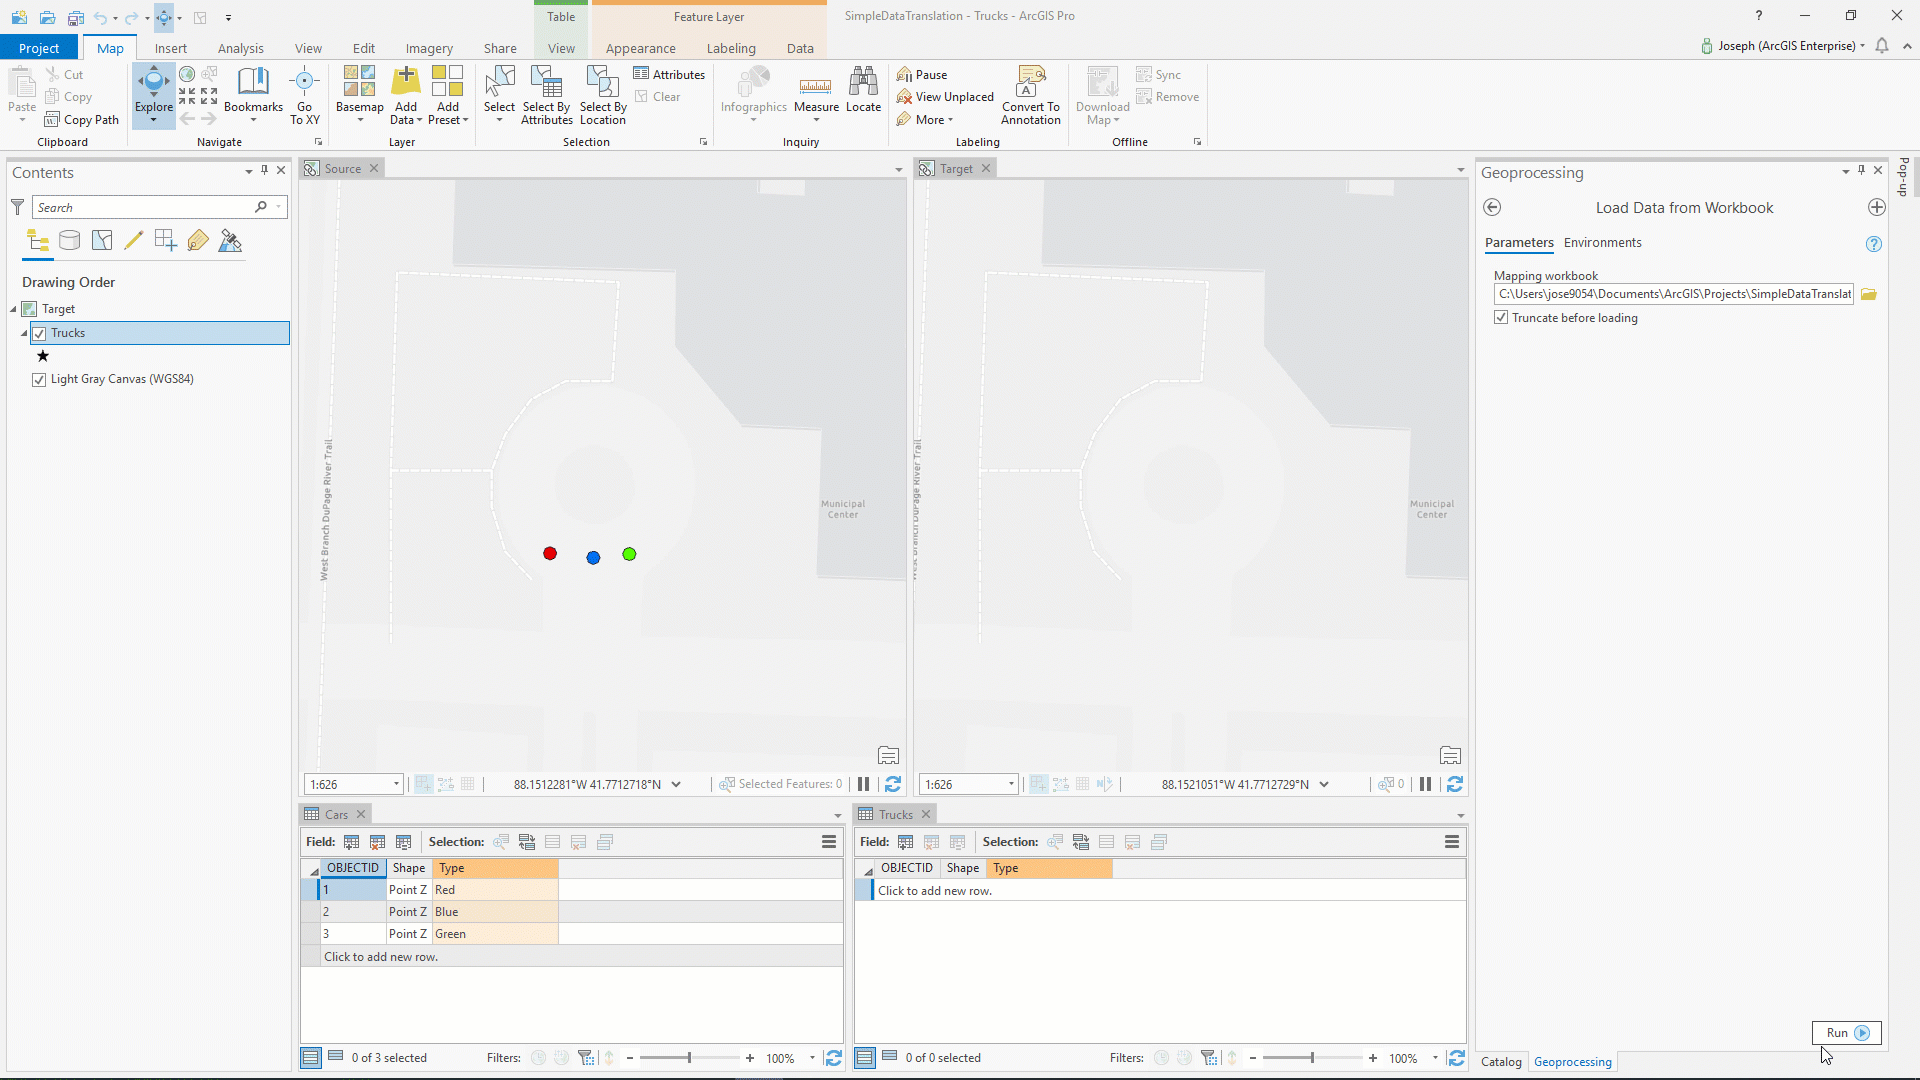Switch to the Catalog pane tab
This screenshot has width=1920, height=1080.
point(1501,1062)
